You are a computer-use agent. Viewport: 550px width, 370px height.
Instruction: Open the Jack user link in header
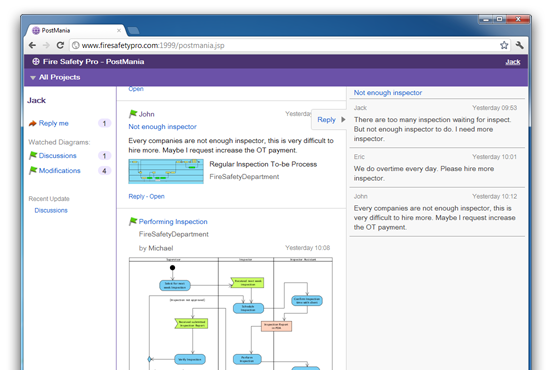point(513,62)
